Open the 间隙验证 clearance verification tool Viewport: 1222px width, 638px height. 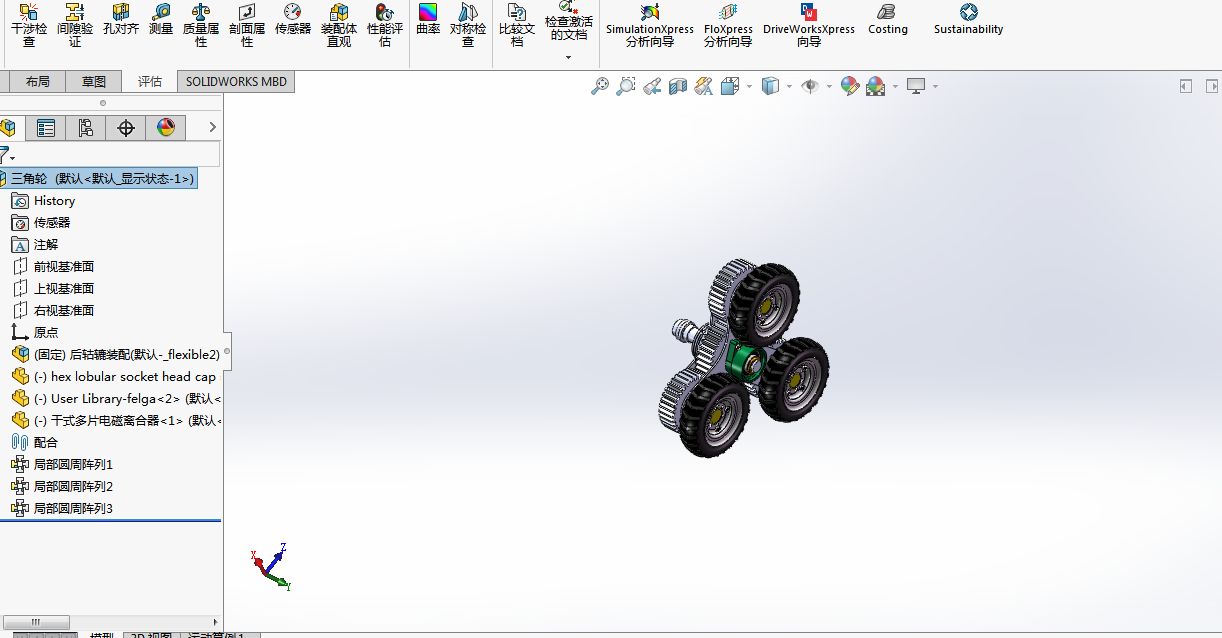pyautogui.click(x=75, y=25)
